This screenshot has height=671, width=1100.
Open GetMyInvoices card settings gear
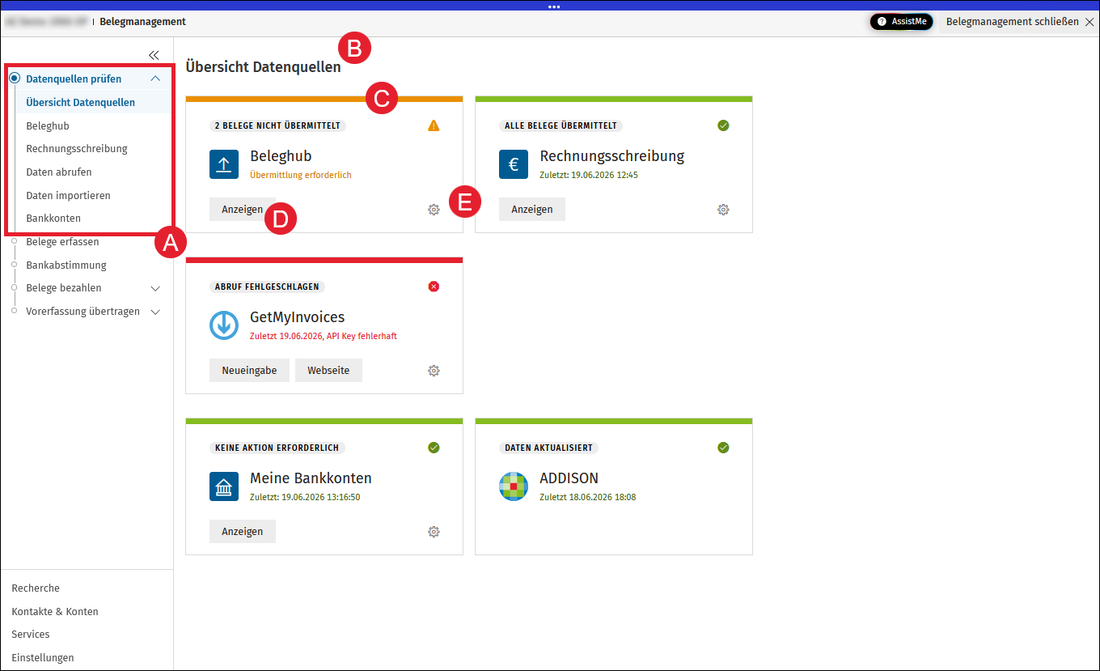[x=434, y=371]
